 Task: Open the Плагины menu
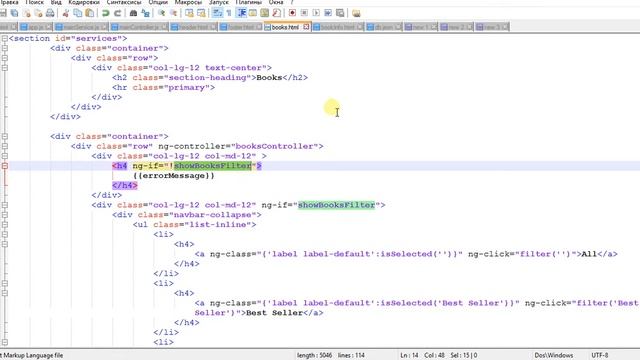249,2
